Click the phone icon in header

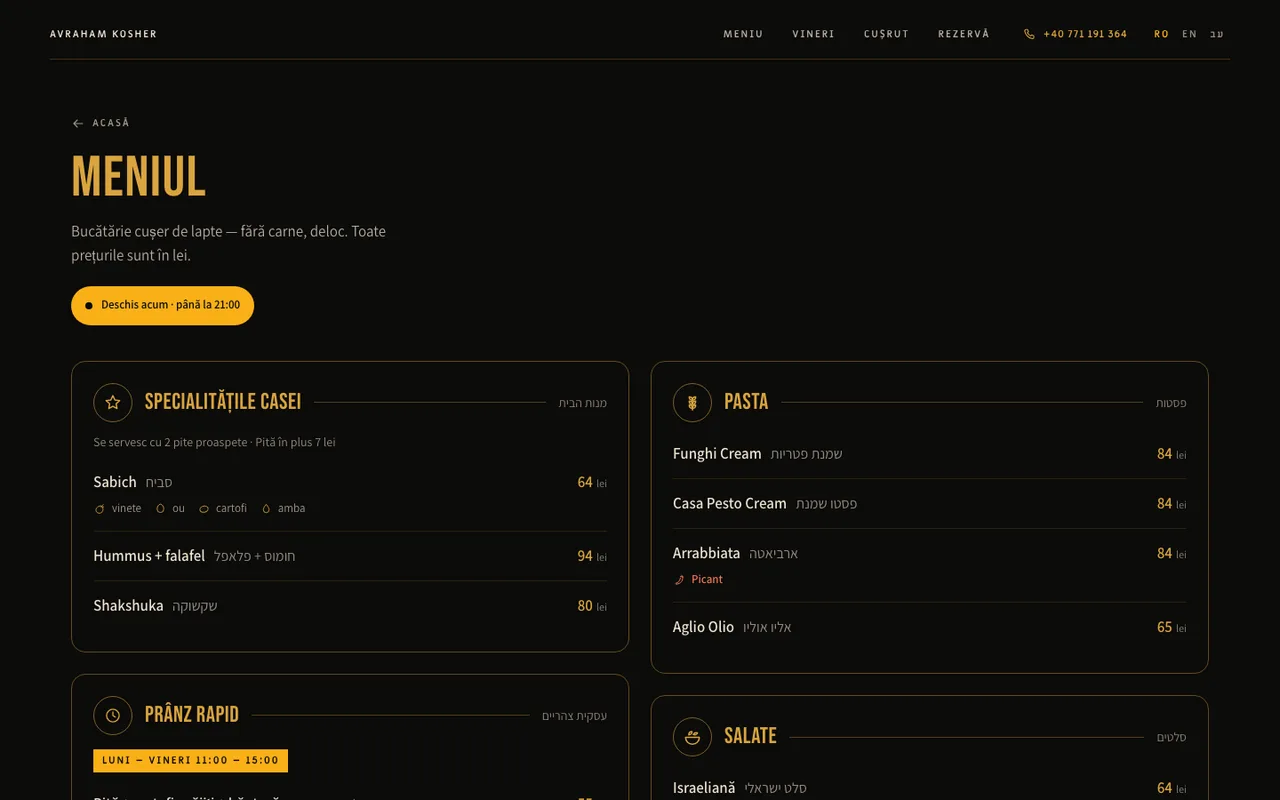point(1029,34)
